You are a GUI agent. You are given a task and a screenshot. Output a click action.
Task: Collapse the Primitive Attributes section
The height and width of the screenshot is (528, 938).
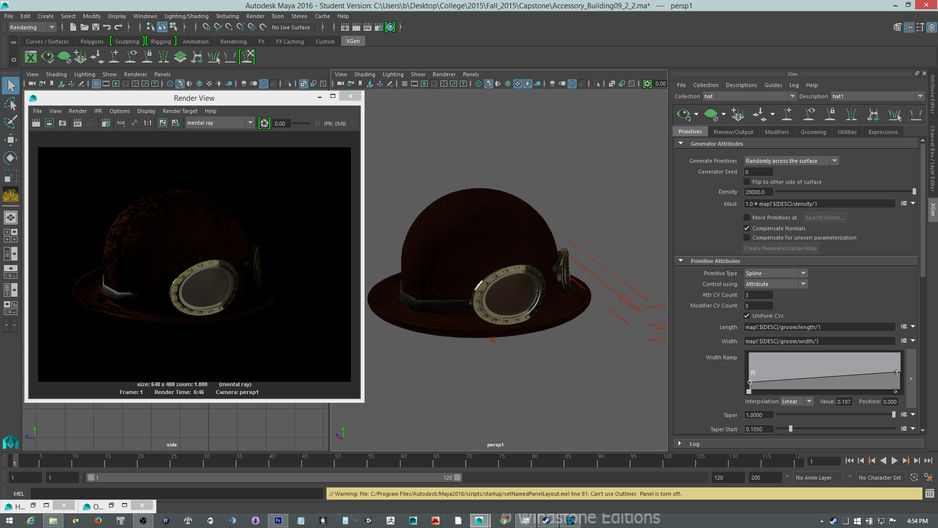click(680, 261)
